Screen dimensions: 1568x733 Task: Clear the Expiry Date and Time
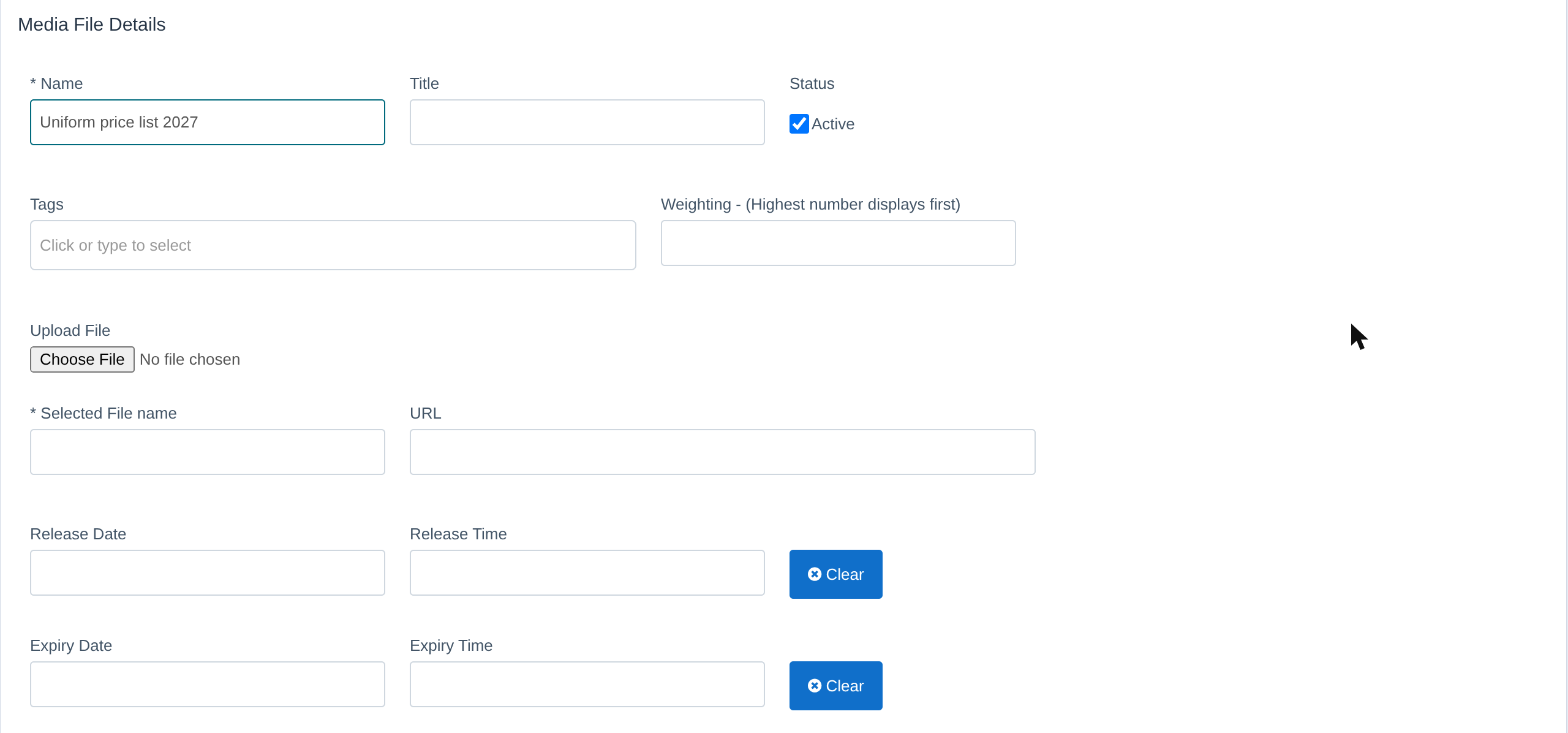836,686
